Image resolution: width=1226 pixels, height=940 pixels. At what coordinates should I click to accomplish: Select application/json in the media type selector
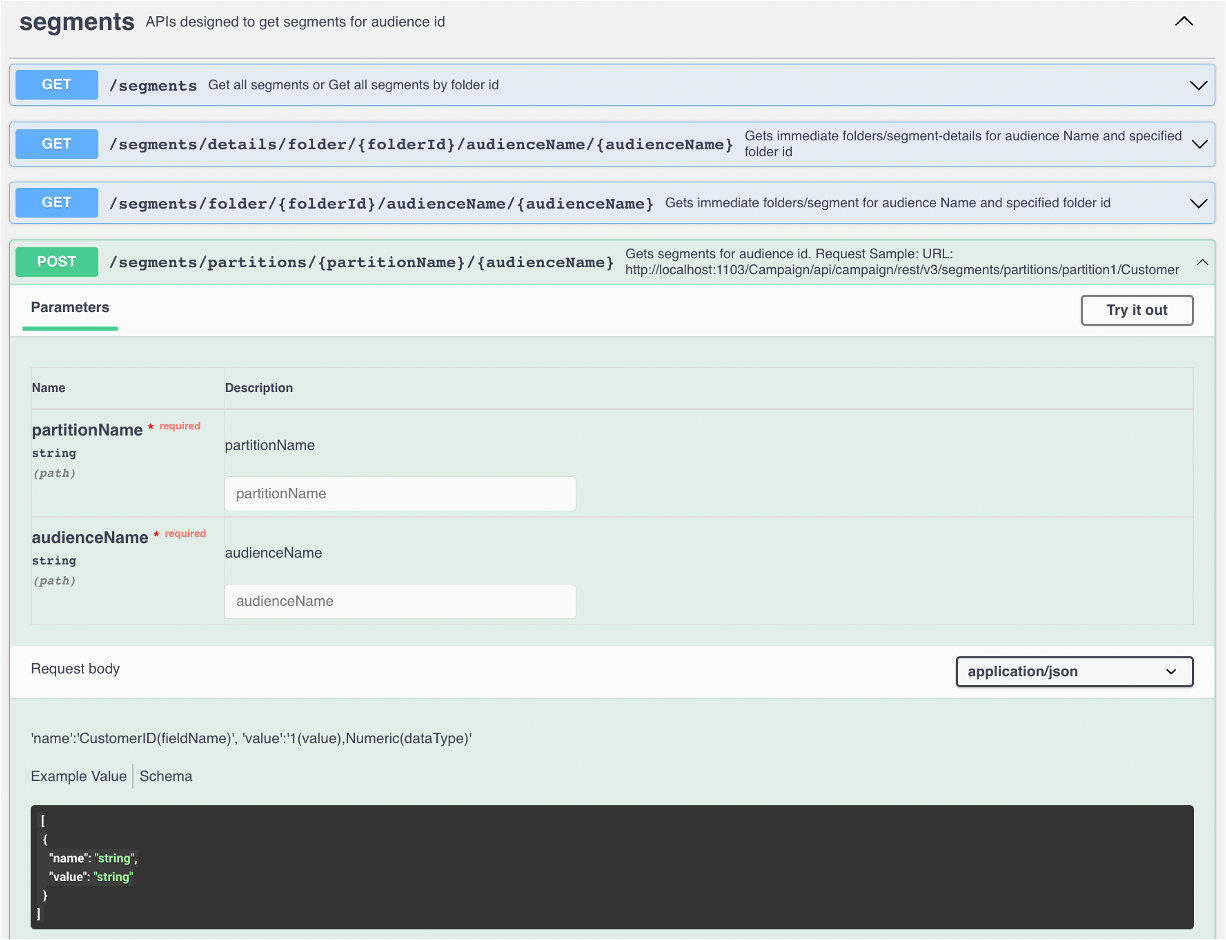click(1074, 671)
